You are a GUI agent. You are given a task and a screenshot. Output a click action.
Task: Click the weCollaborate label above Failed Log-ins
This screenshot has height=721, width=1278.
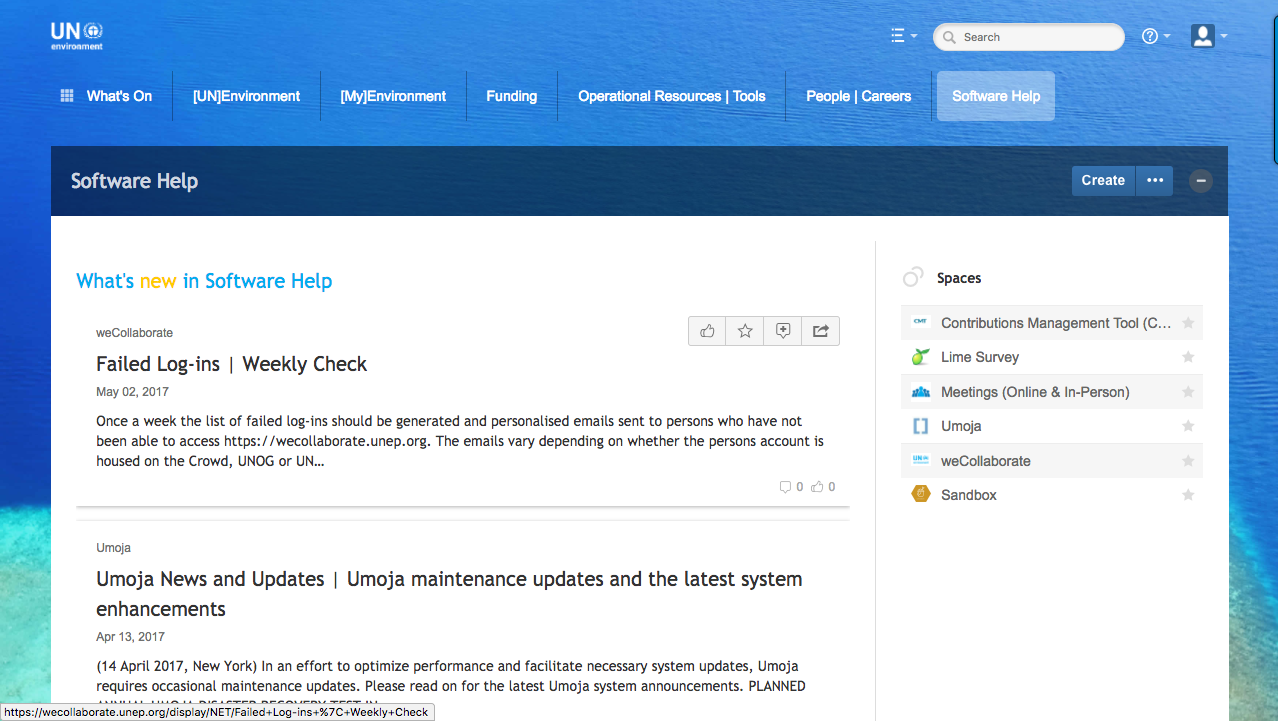pyautogui.click(x=135, y=333)
